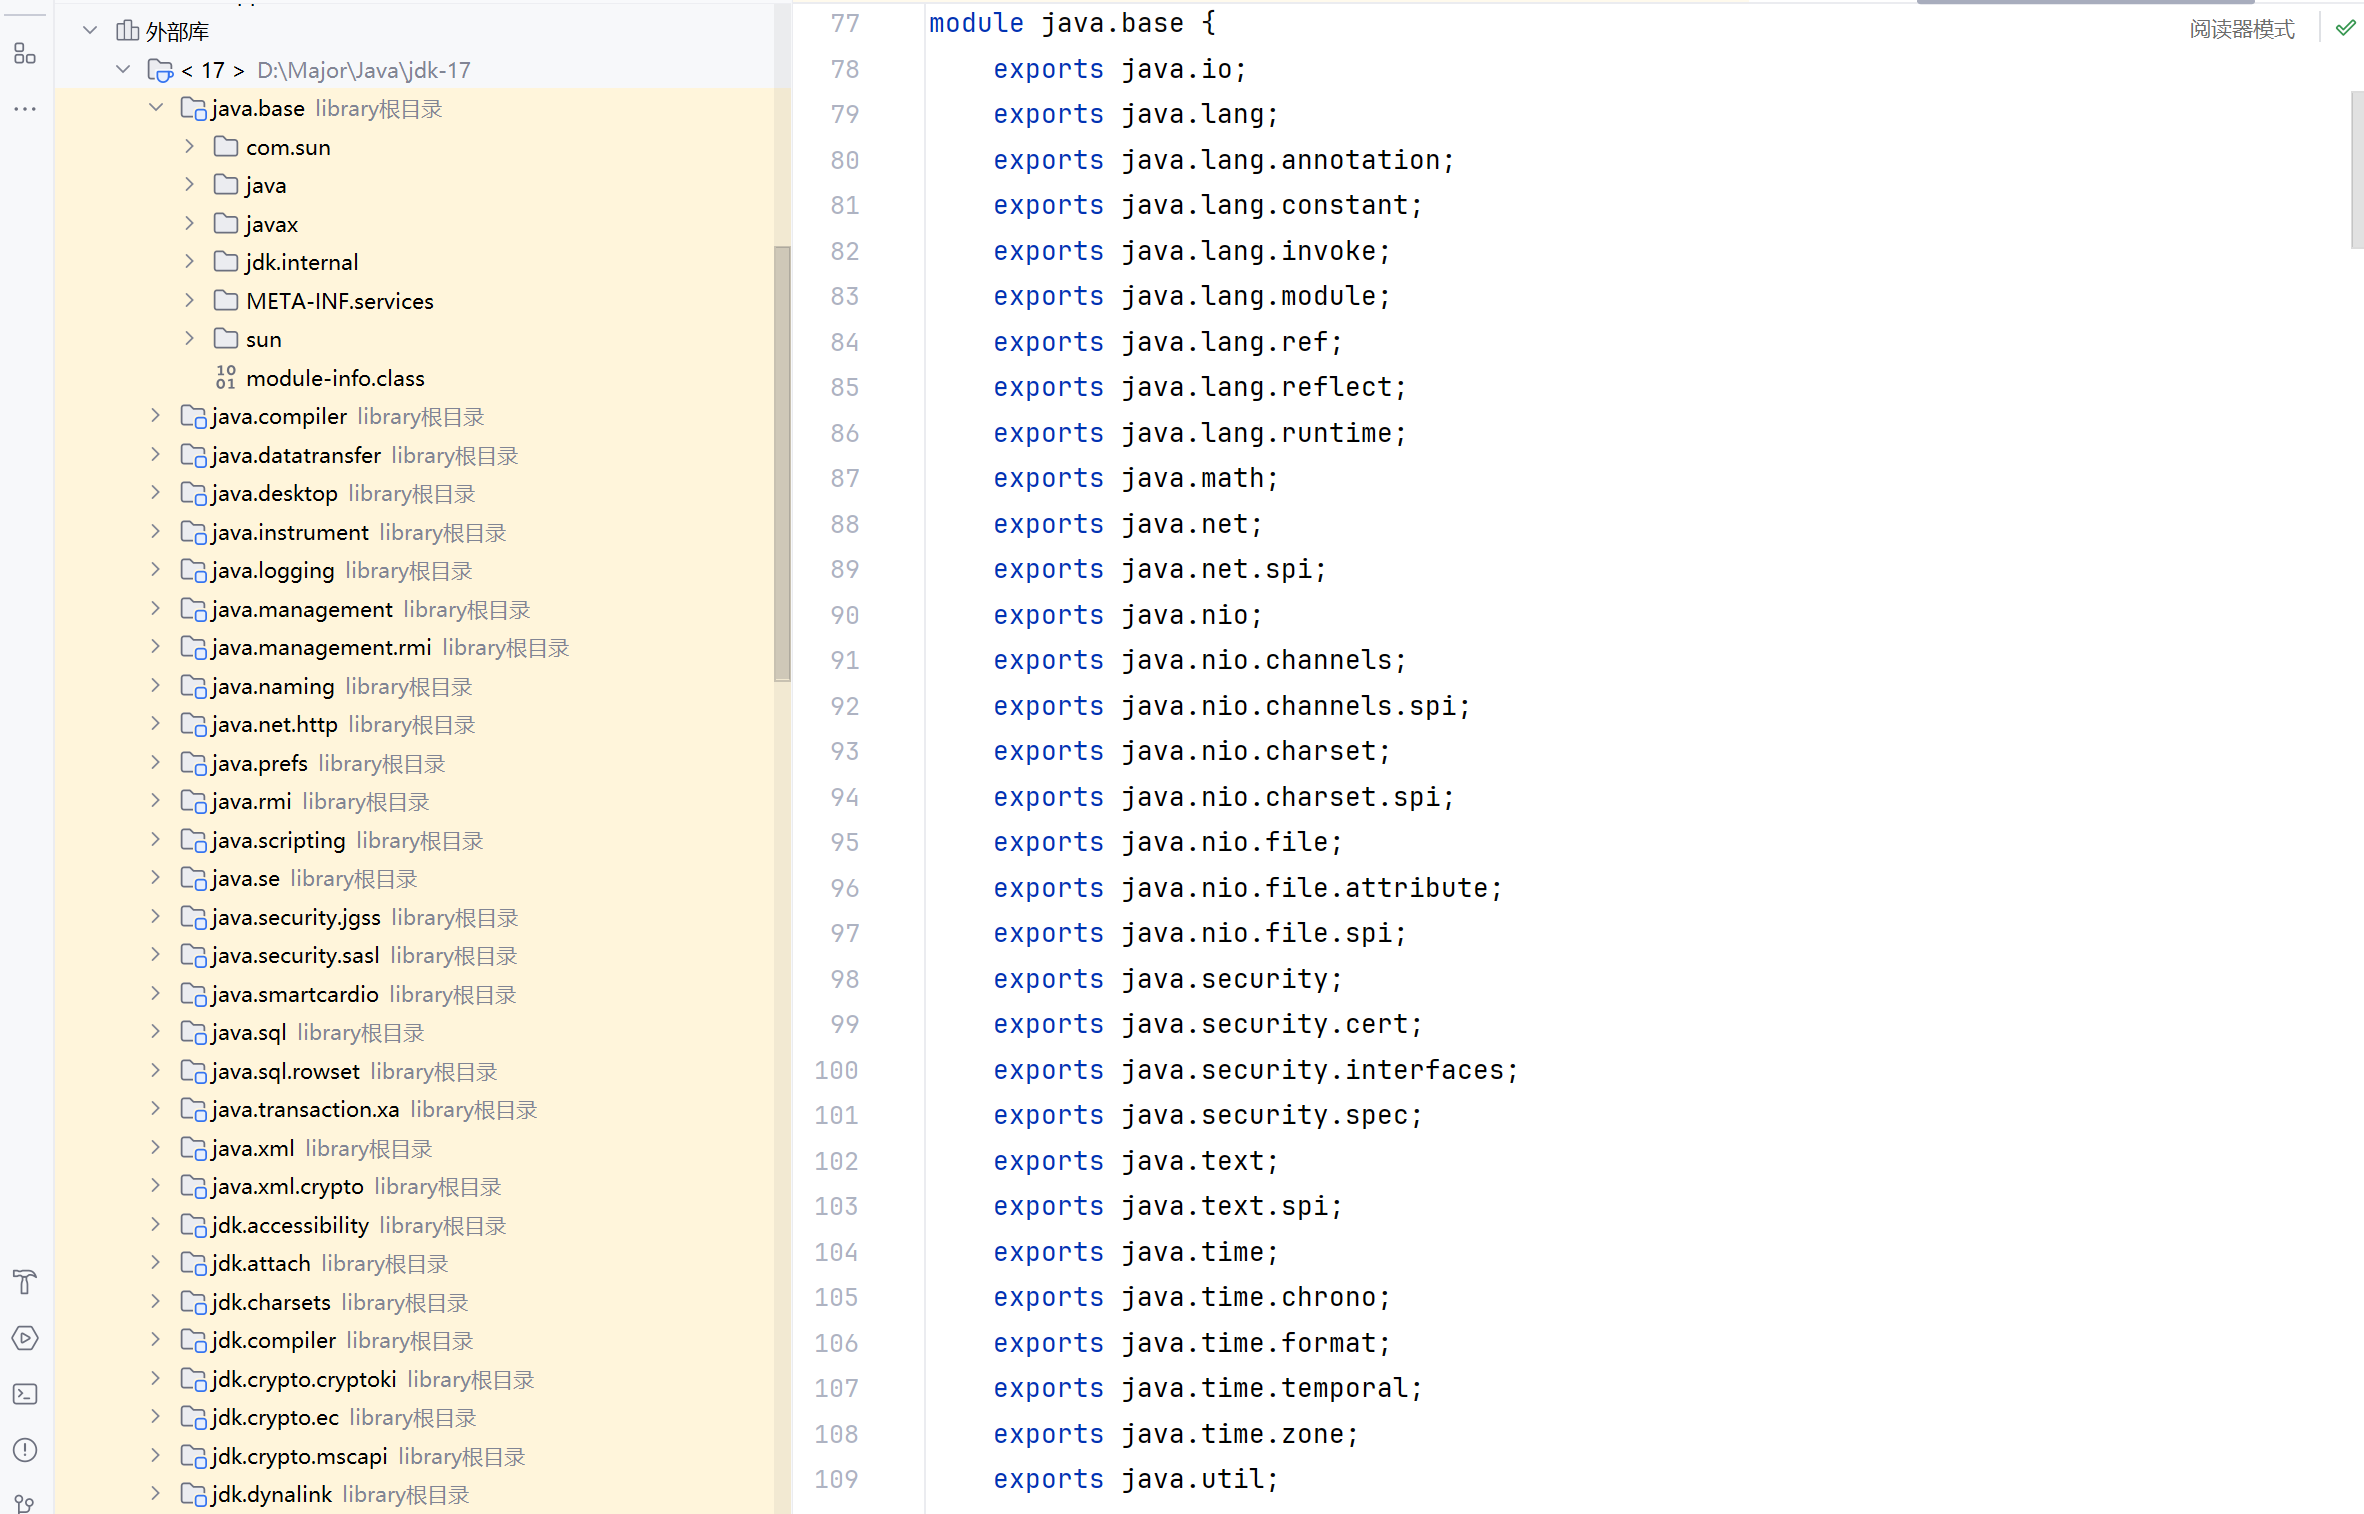Screen dimensions: 2364x1514
Task: Click the project tree vertical scrollbar
Action: [x=782, y=463]
